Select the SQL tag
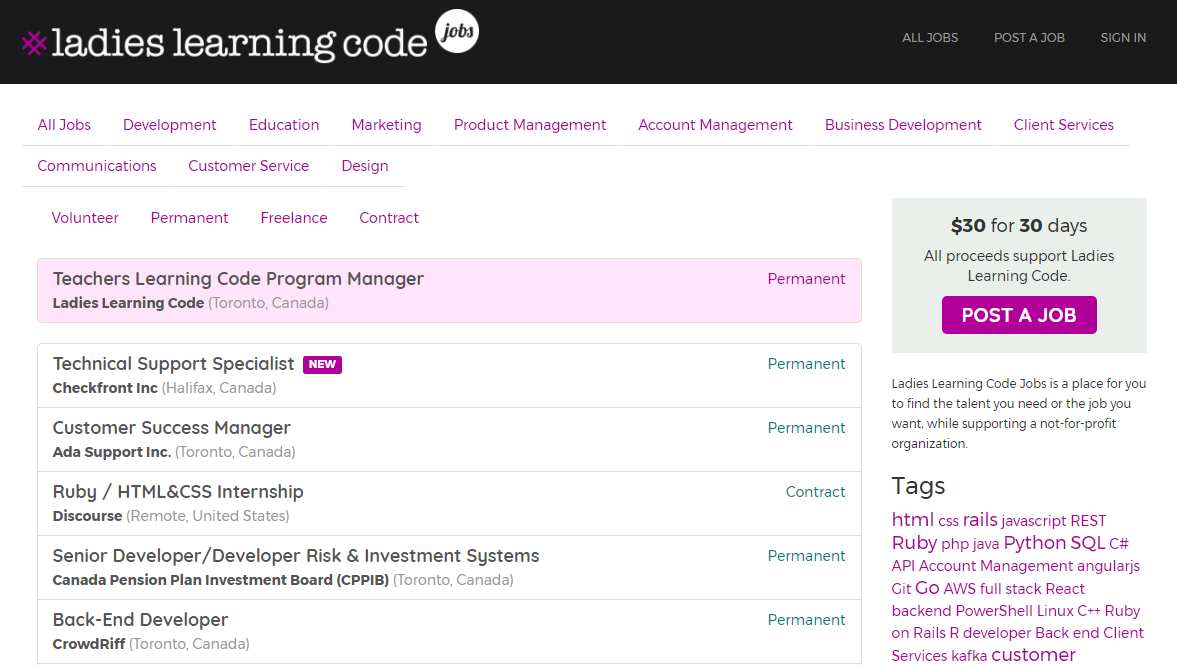 [1088, 543]
